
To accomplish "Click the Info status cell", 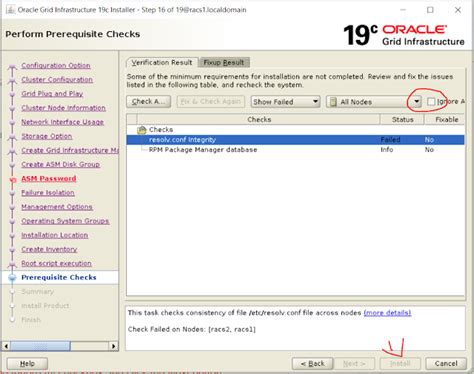I will tap(387, 150).
